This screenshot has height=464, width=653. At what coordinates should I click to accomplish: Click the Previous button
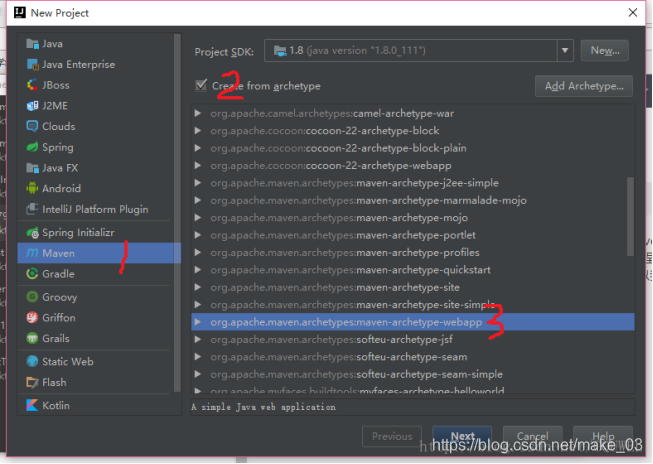tap(392, 436)
